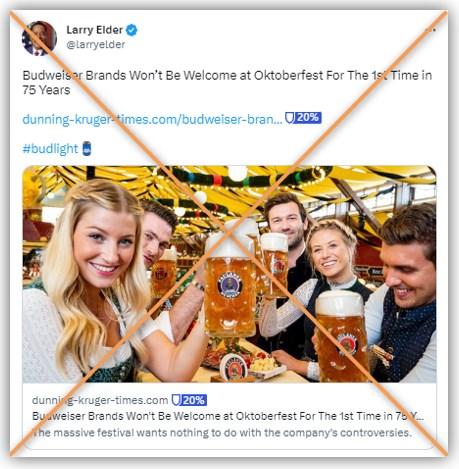Open the Larry Elder display name

[x=95, y=30]
